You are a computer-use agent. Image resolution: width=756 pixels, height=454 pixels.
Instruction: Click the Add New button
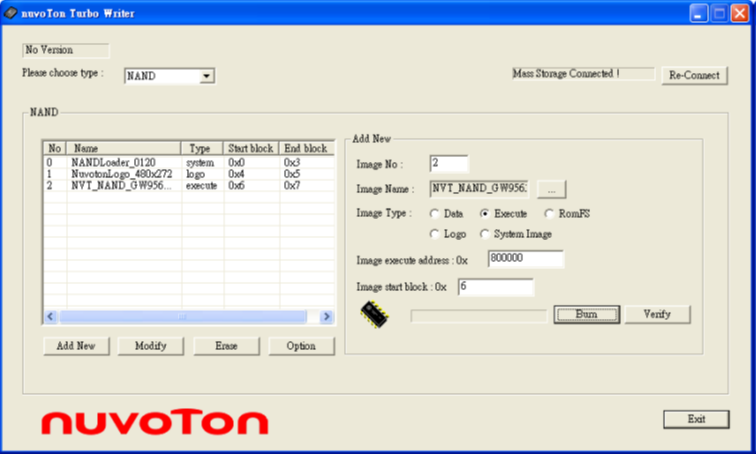click(x=76, y=346)
